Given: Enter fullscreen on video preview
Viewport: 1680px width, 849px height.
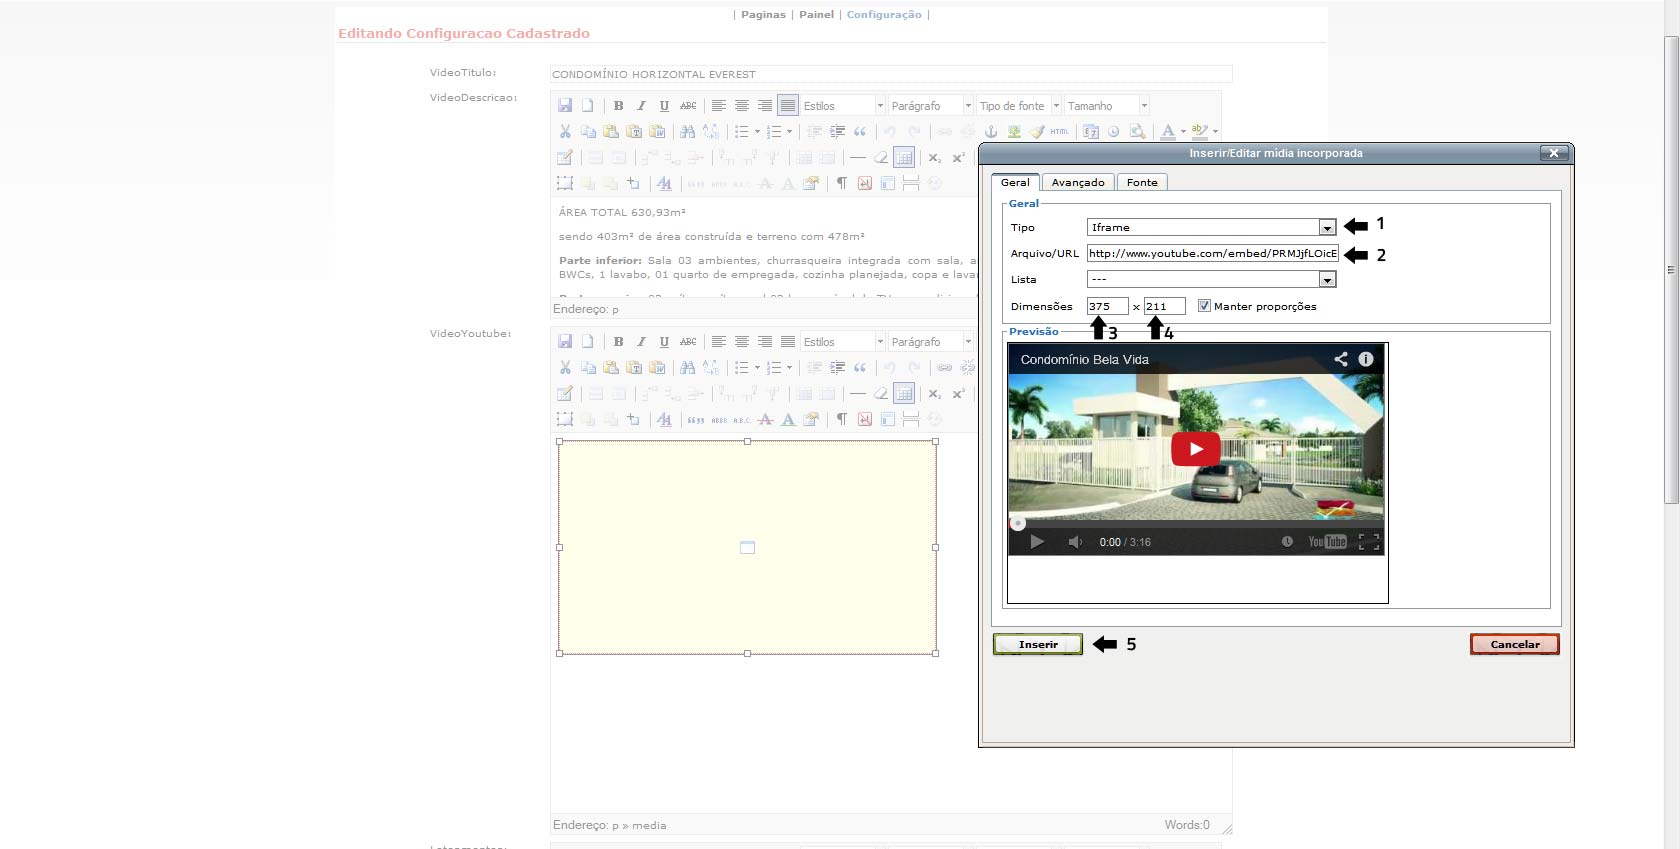Looking at the screenshot, I should coord(1369,542).
